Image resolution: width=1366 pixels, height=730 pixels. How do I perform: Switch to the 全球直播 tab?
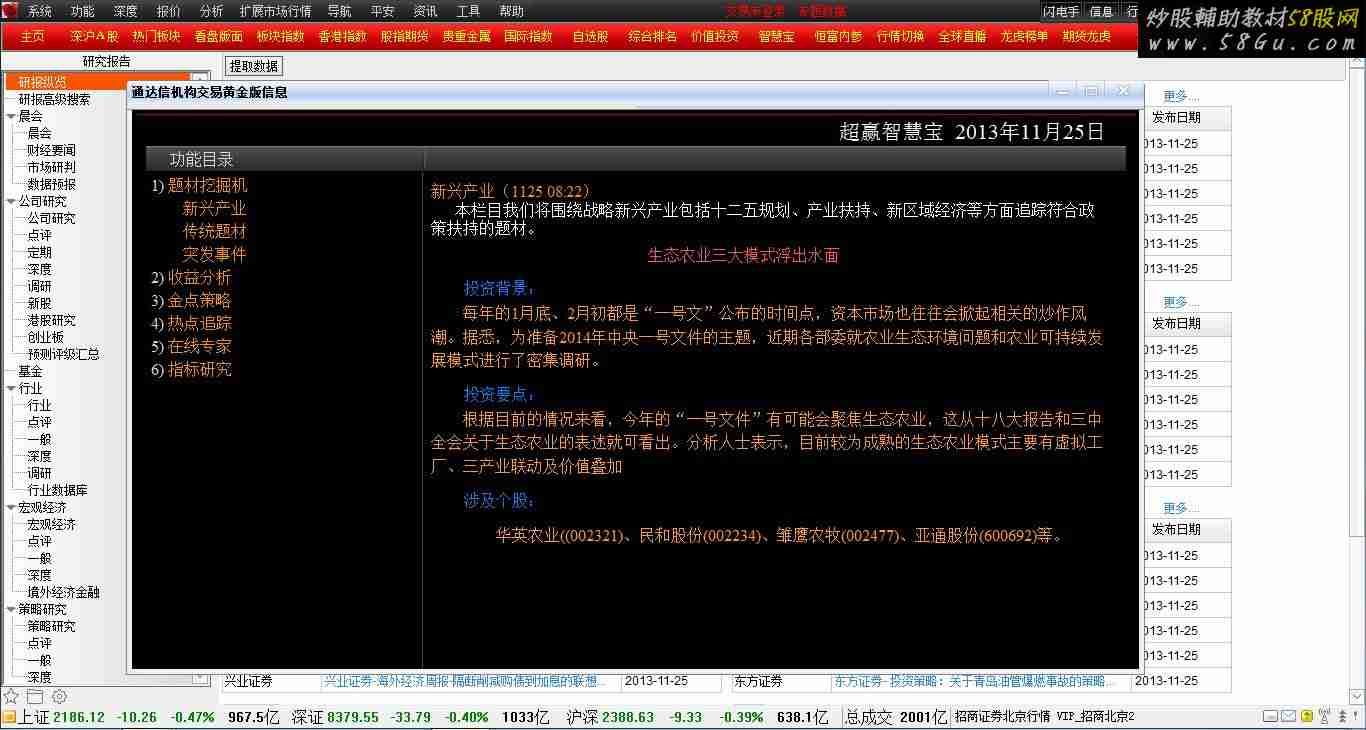point(962,36)
